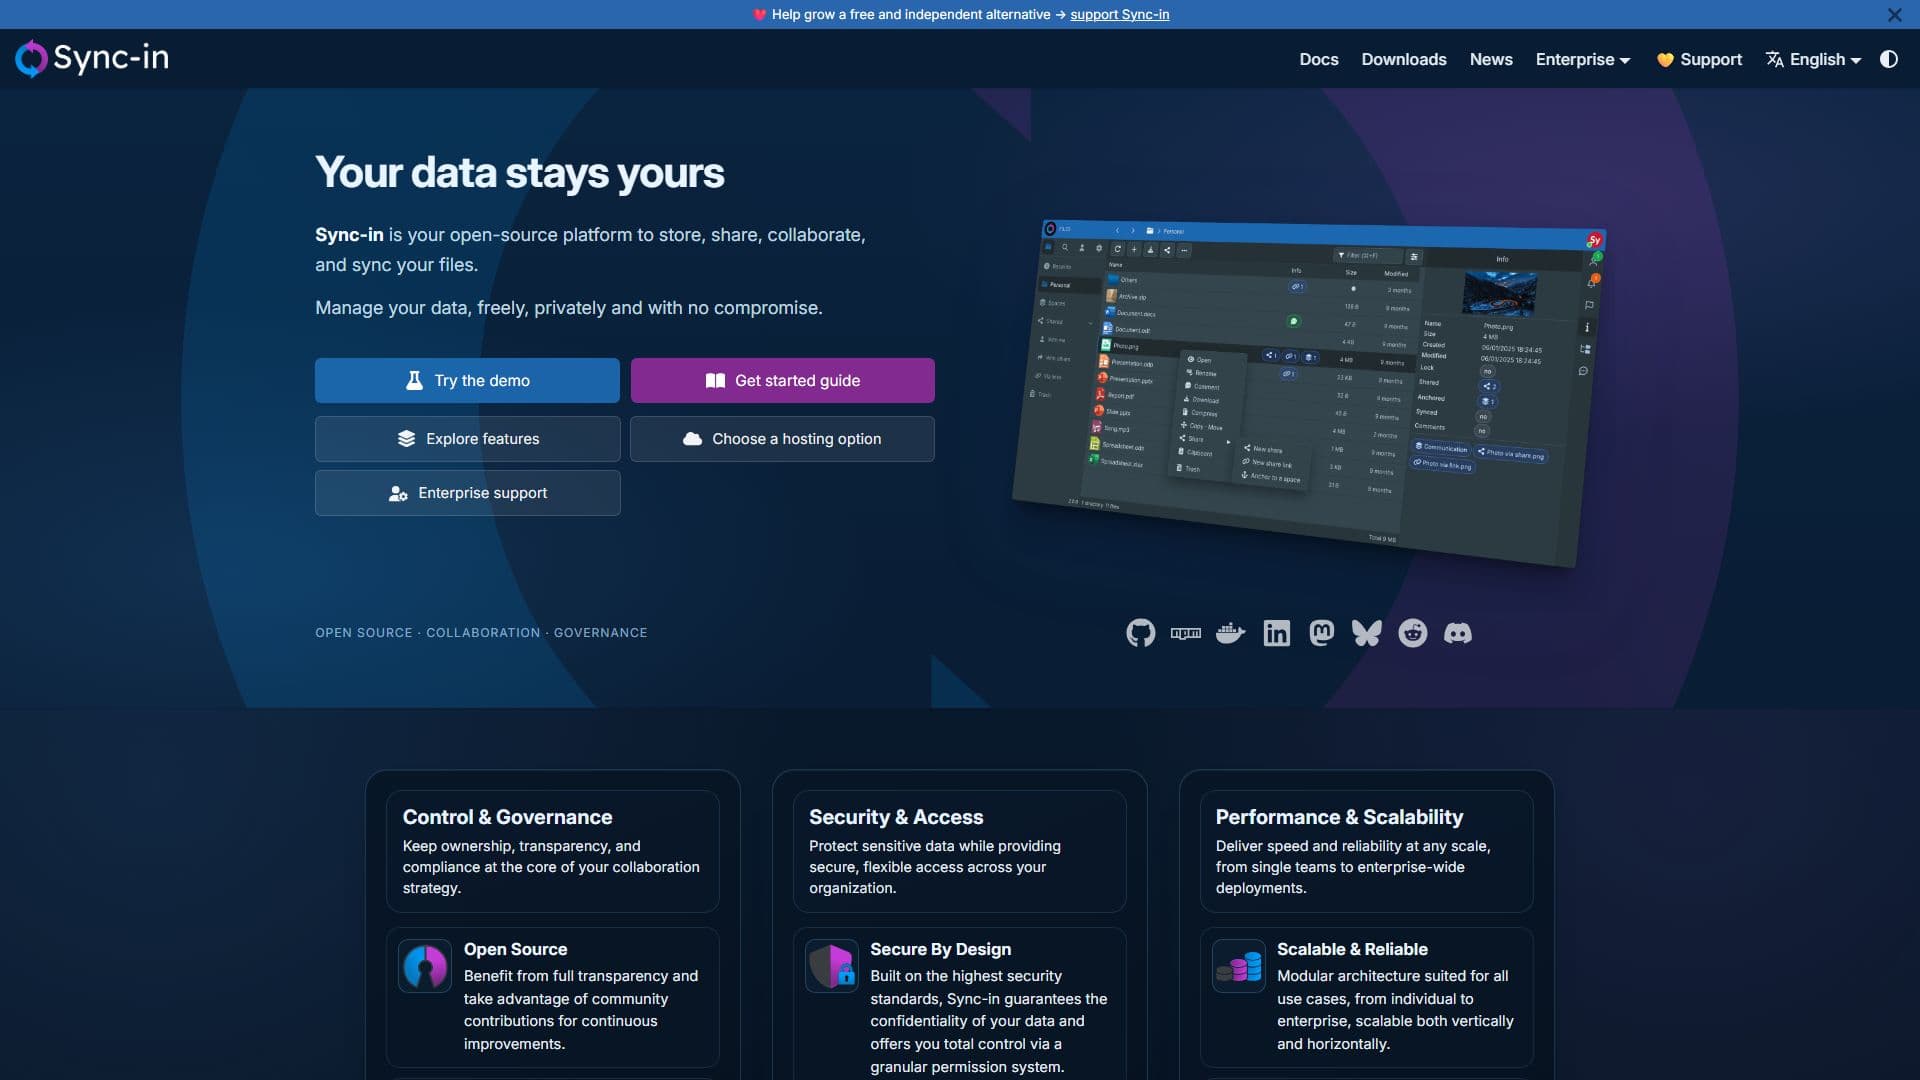1920x1080 pixels.
Task: Click the Try the demo button
Action: pyautogui.click(x=467, y=380)
